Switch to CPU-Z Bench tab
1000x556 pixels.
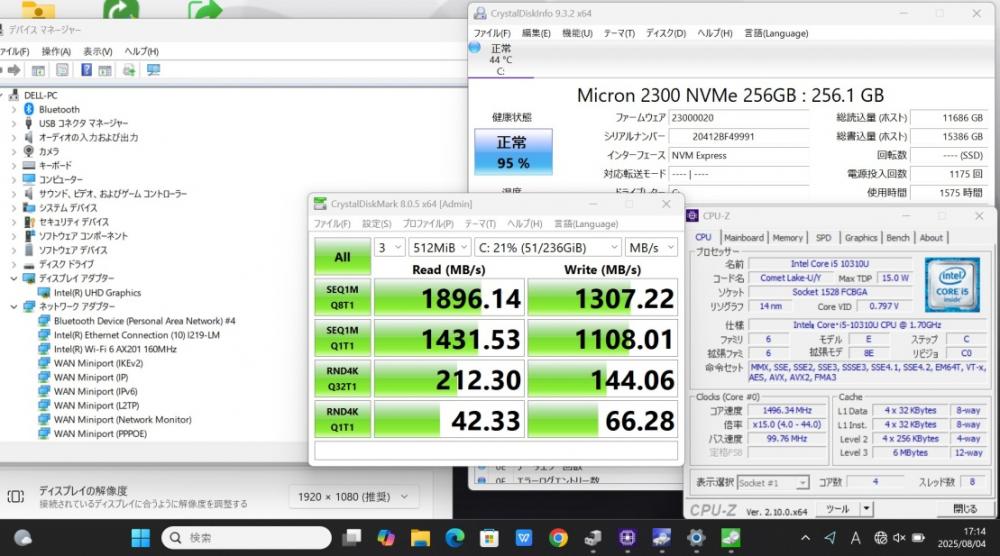coord(898,237)
